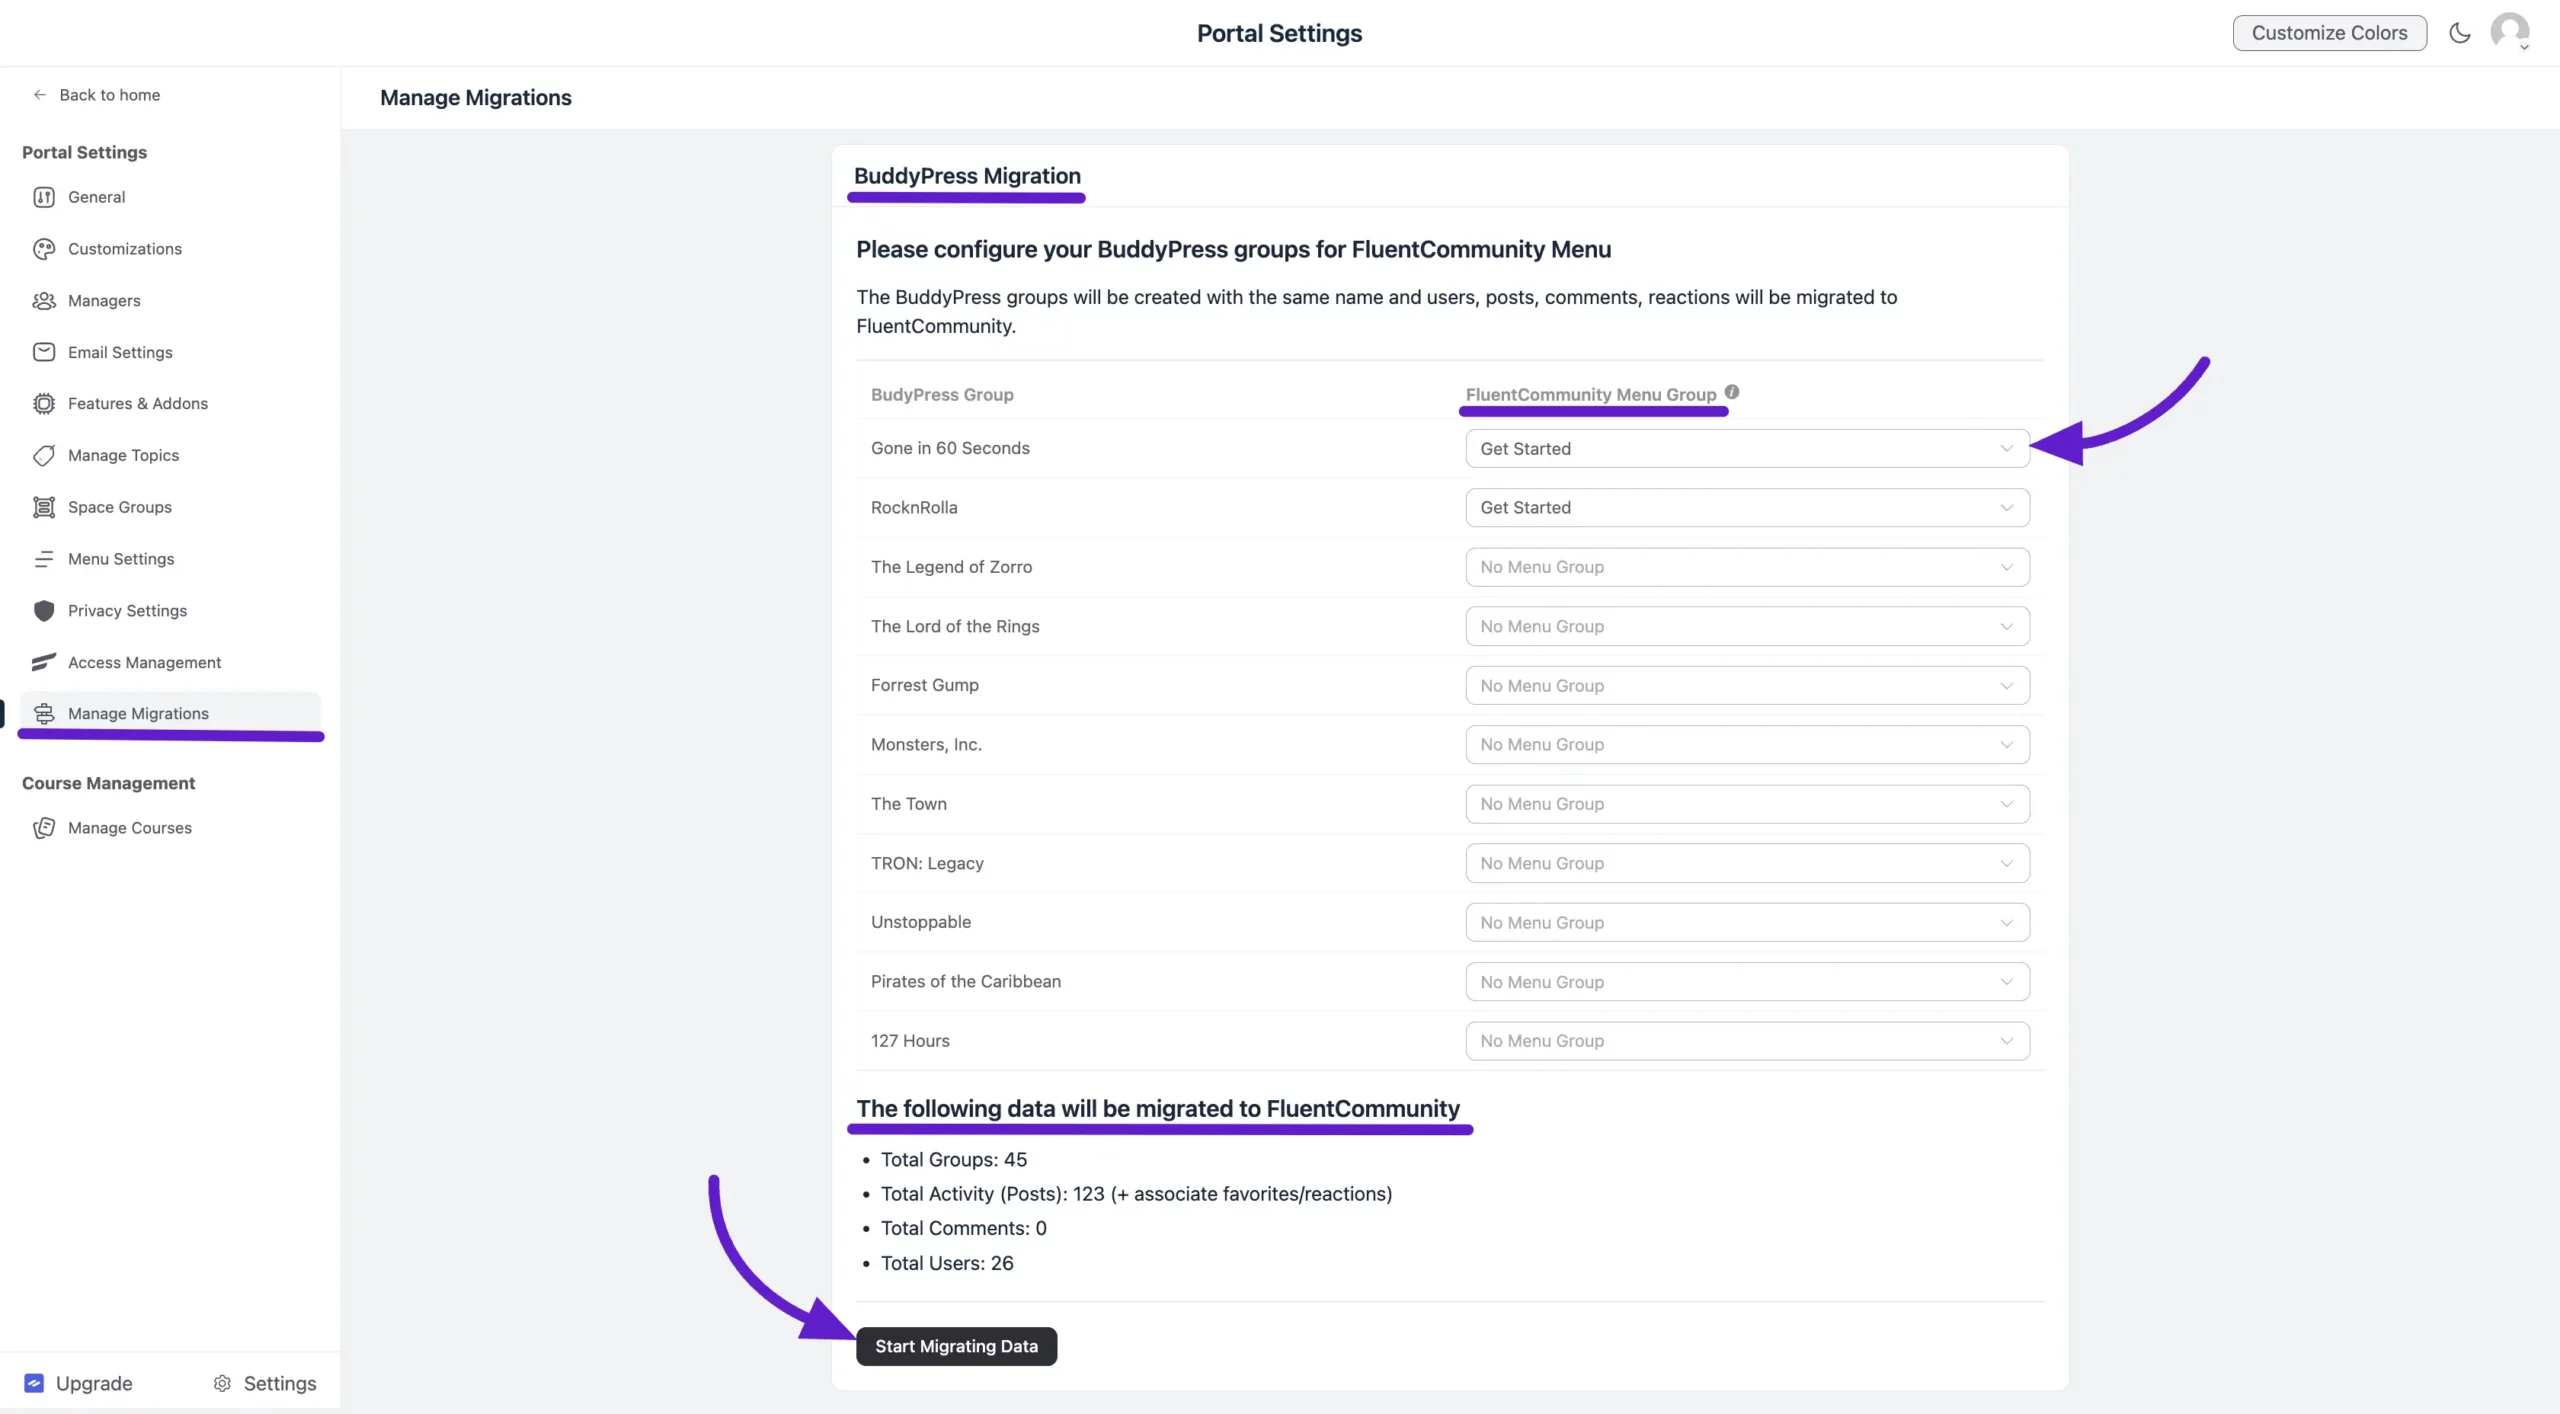Open menu group dropdown for TRON: Legacy
The width and height of the screenshot is (2560, 1414).
point(1747,863)
